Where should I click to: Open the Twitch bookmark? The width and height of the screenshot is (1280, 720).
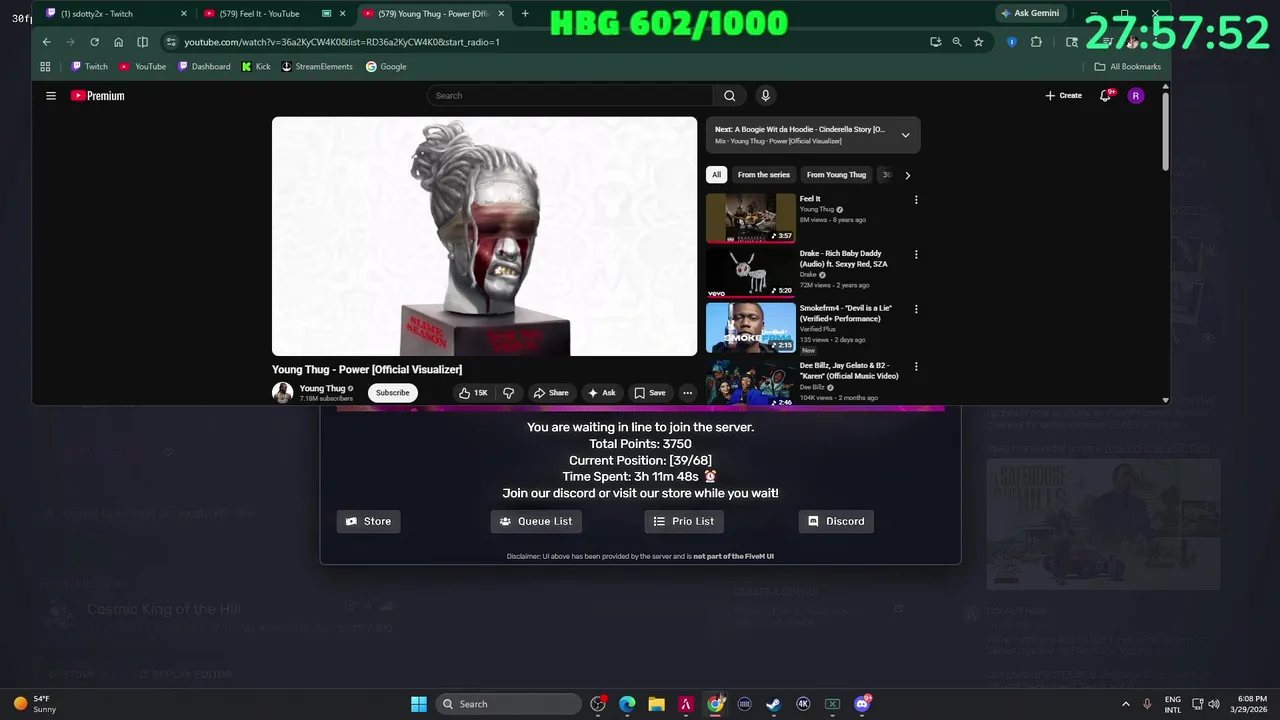(x=90, y=67)
